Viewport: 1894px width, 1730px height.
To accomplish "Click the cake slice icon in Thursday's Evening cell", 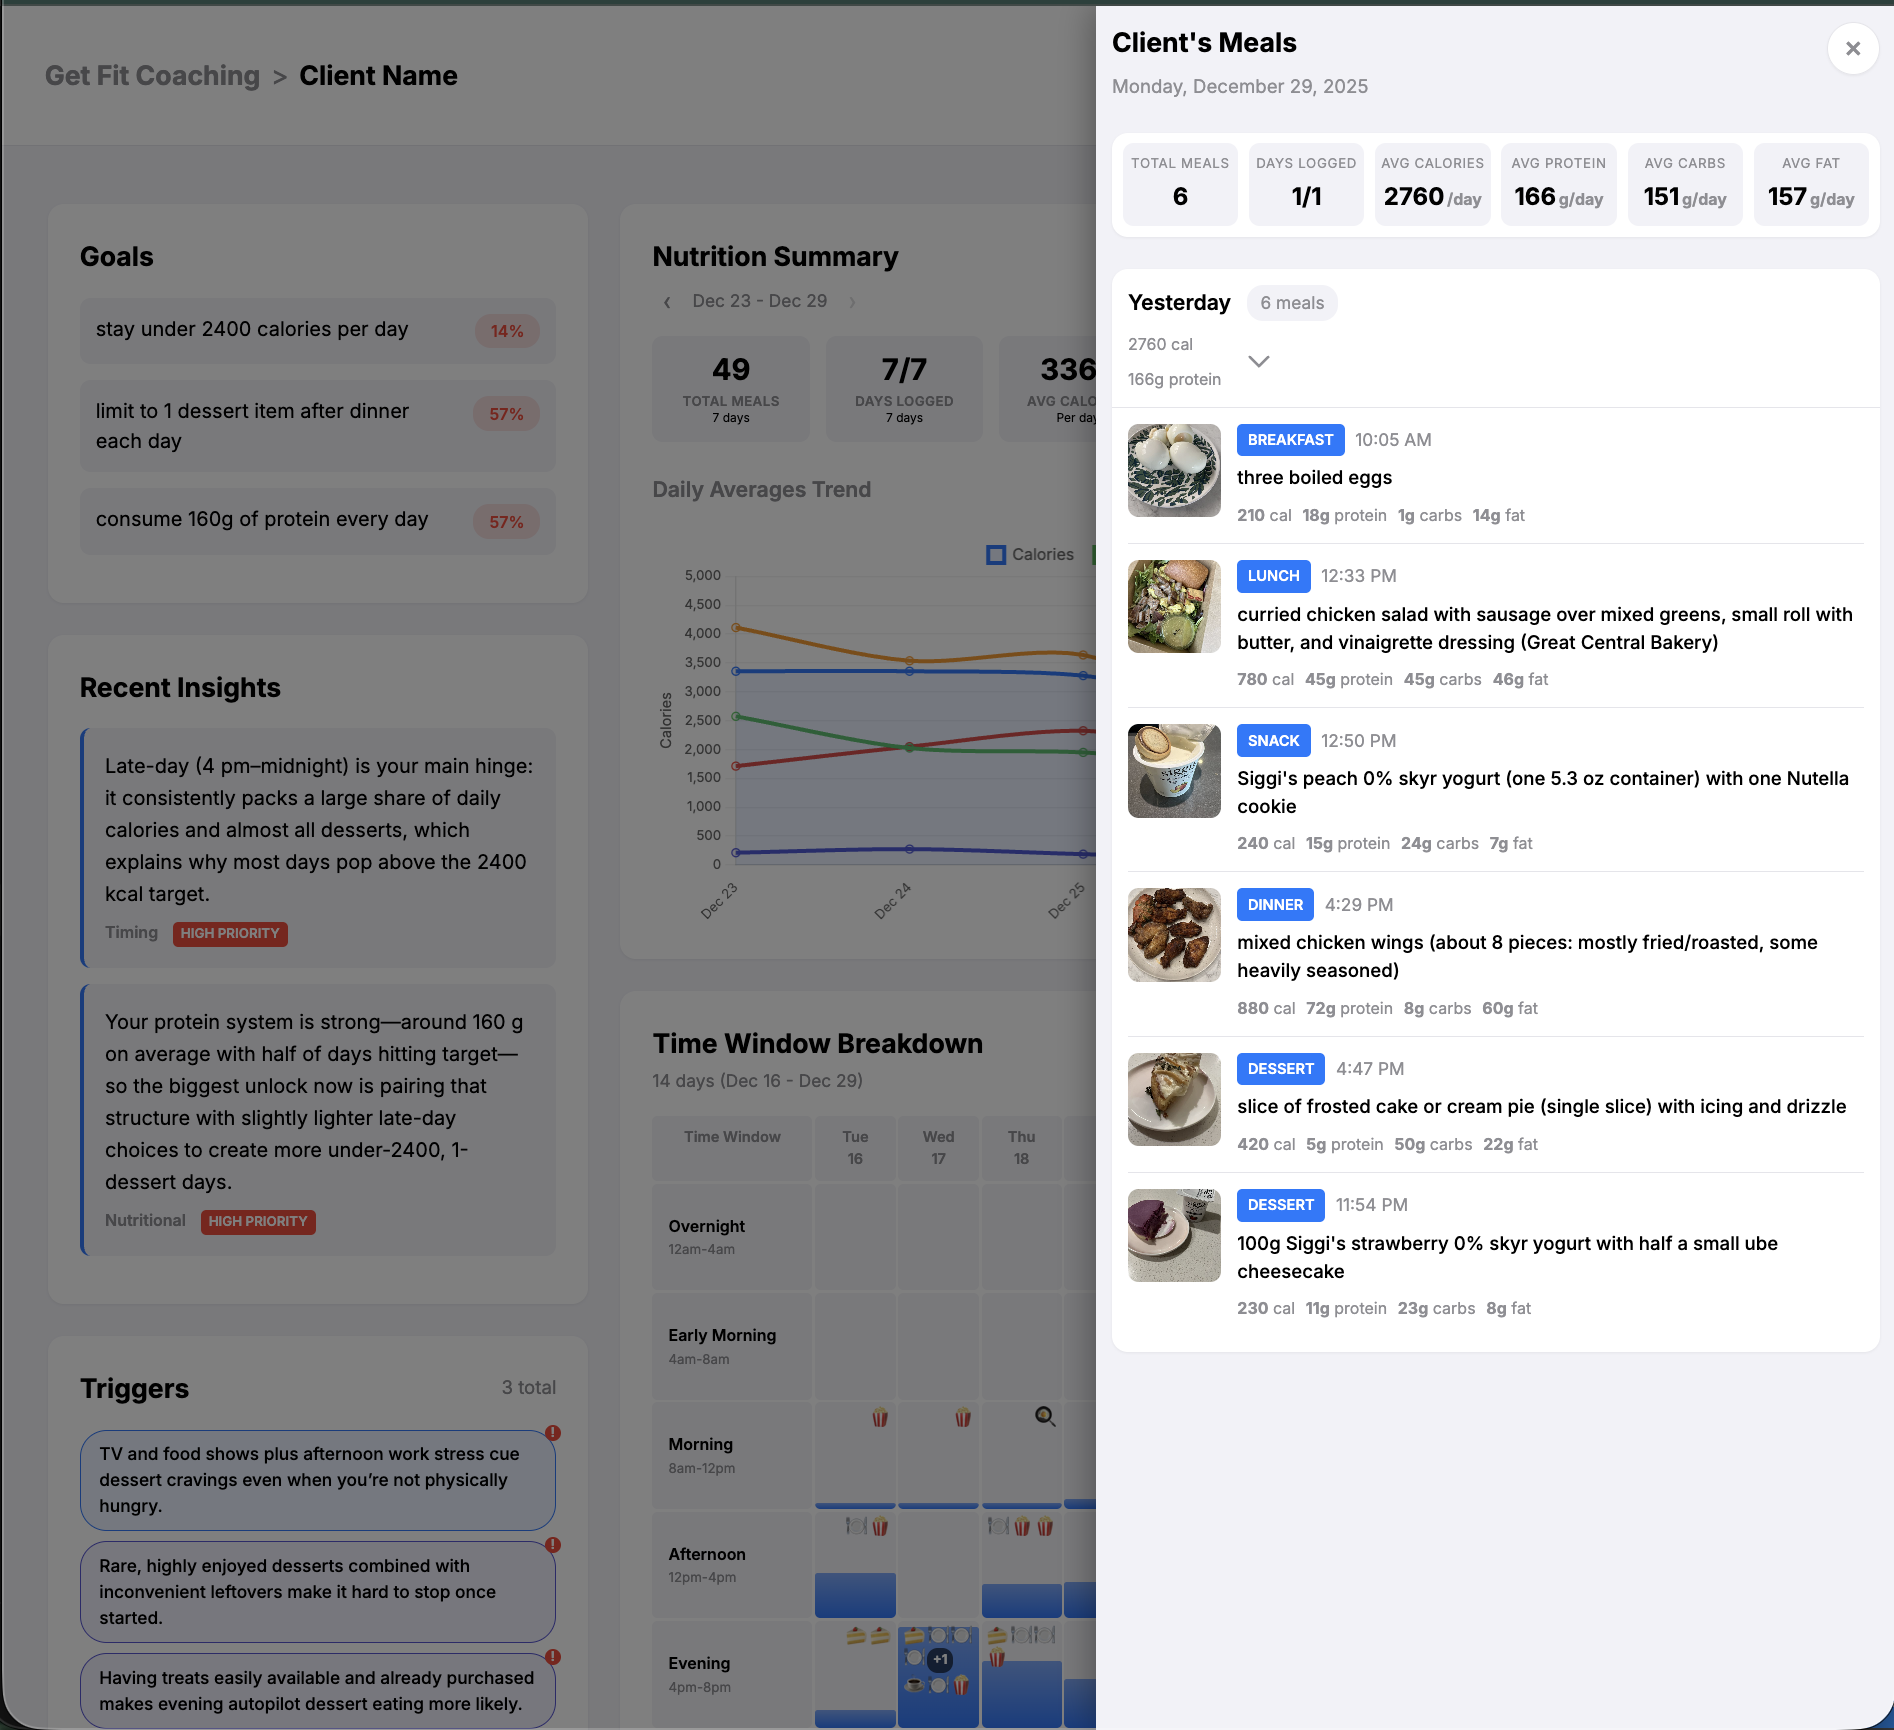I will pyautogui.click(x=997, y=1636).
